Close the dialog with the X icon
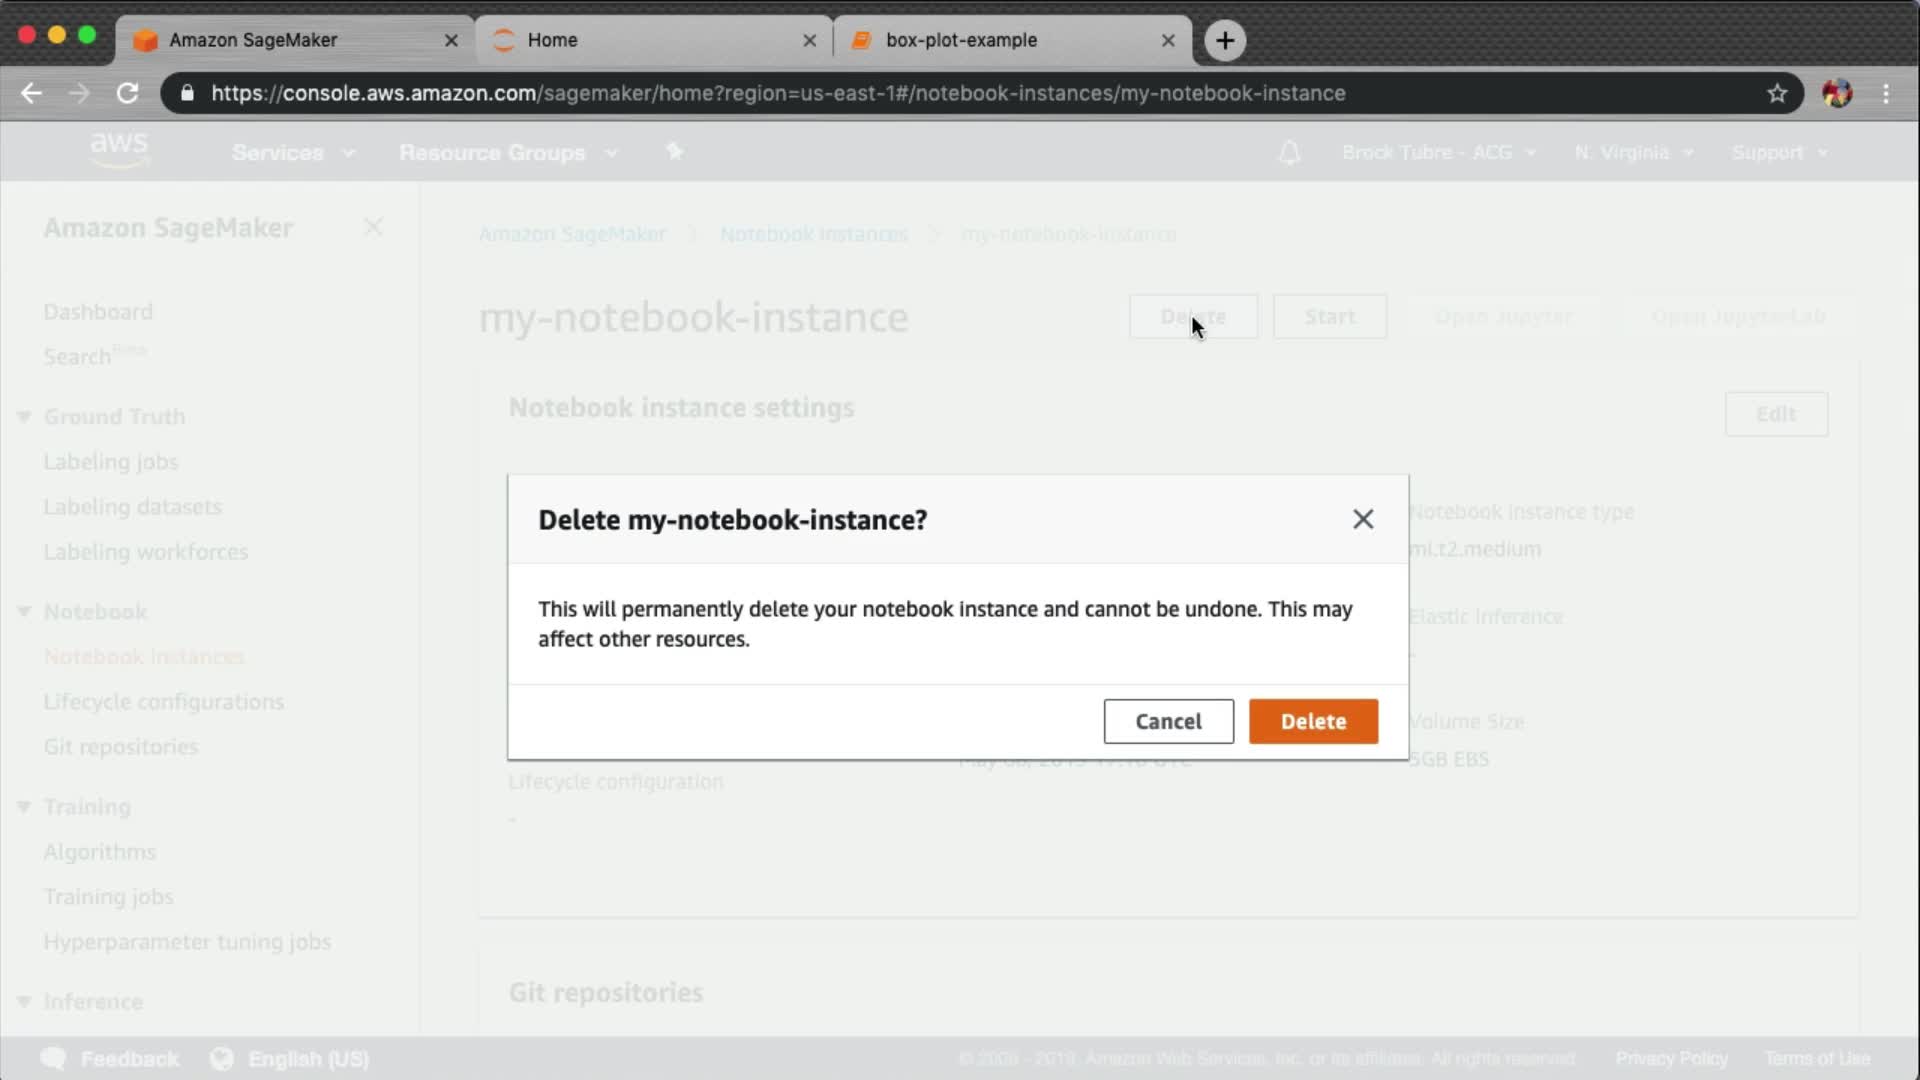This screenshot has width=1920, height=1080. coord(1362,519)
